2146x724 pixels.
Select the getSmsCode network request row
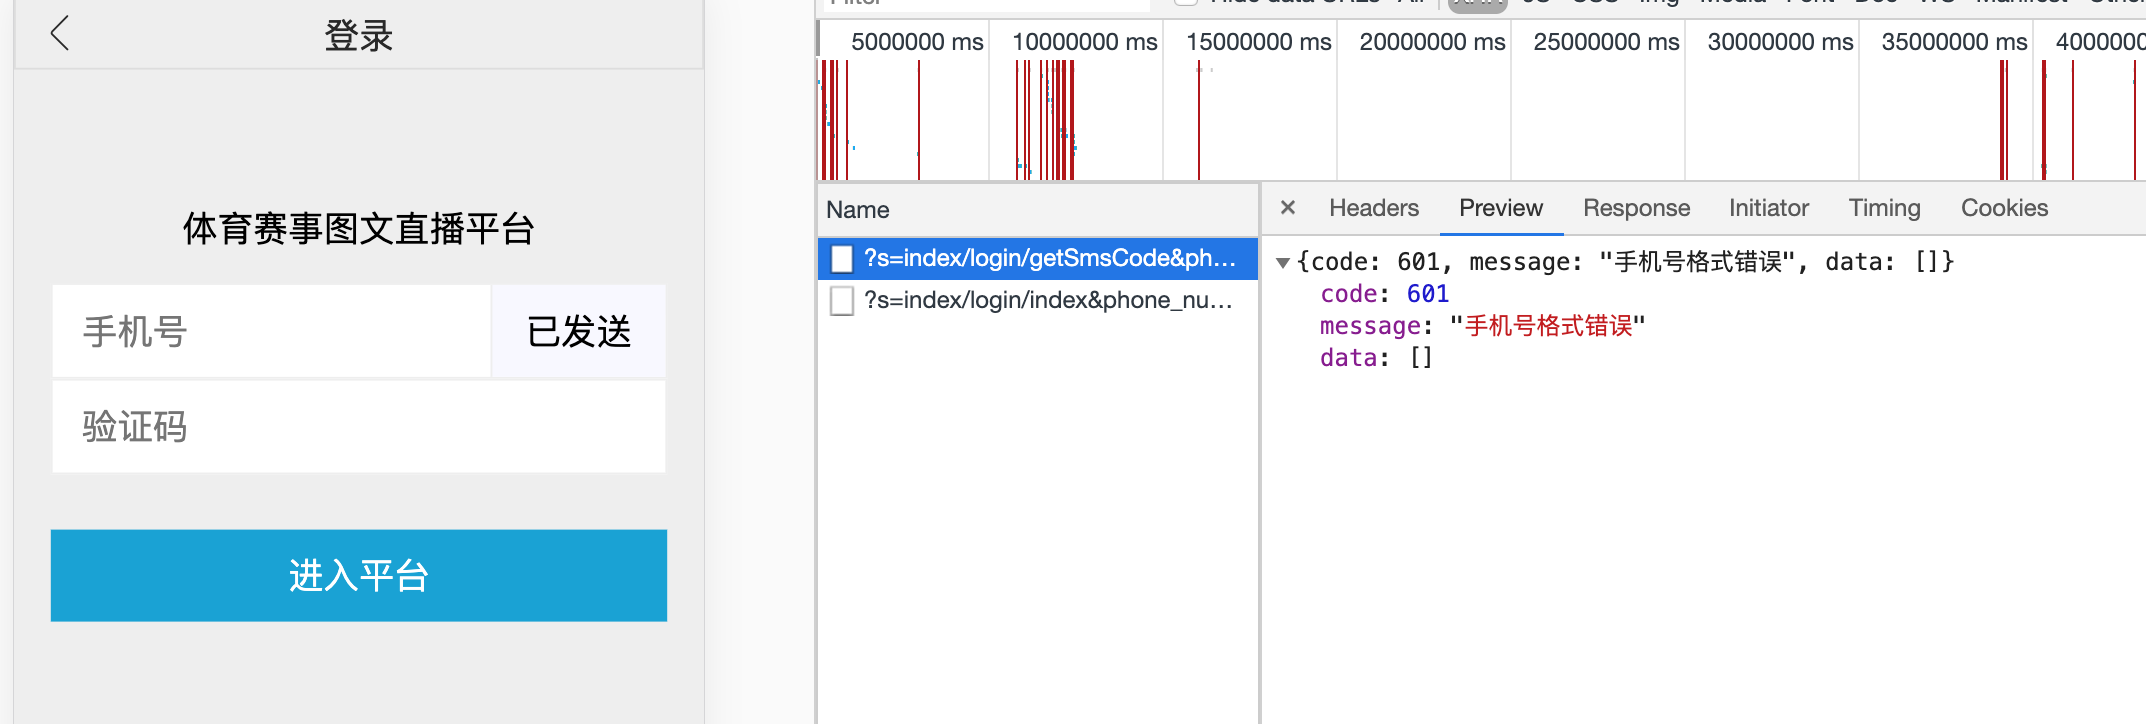tap(1038, 259)
